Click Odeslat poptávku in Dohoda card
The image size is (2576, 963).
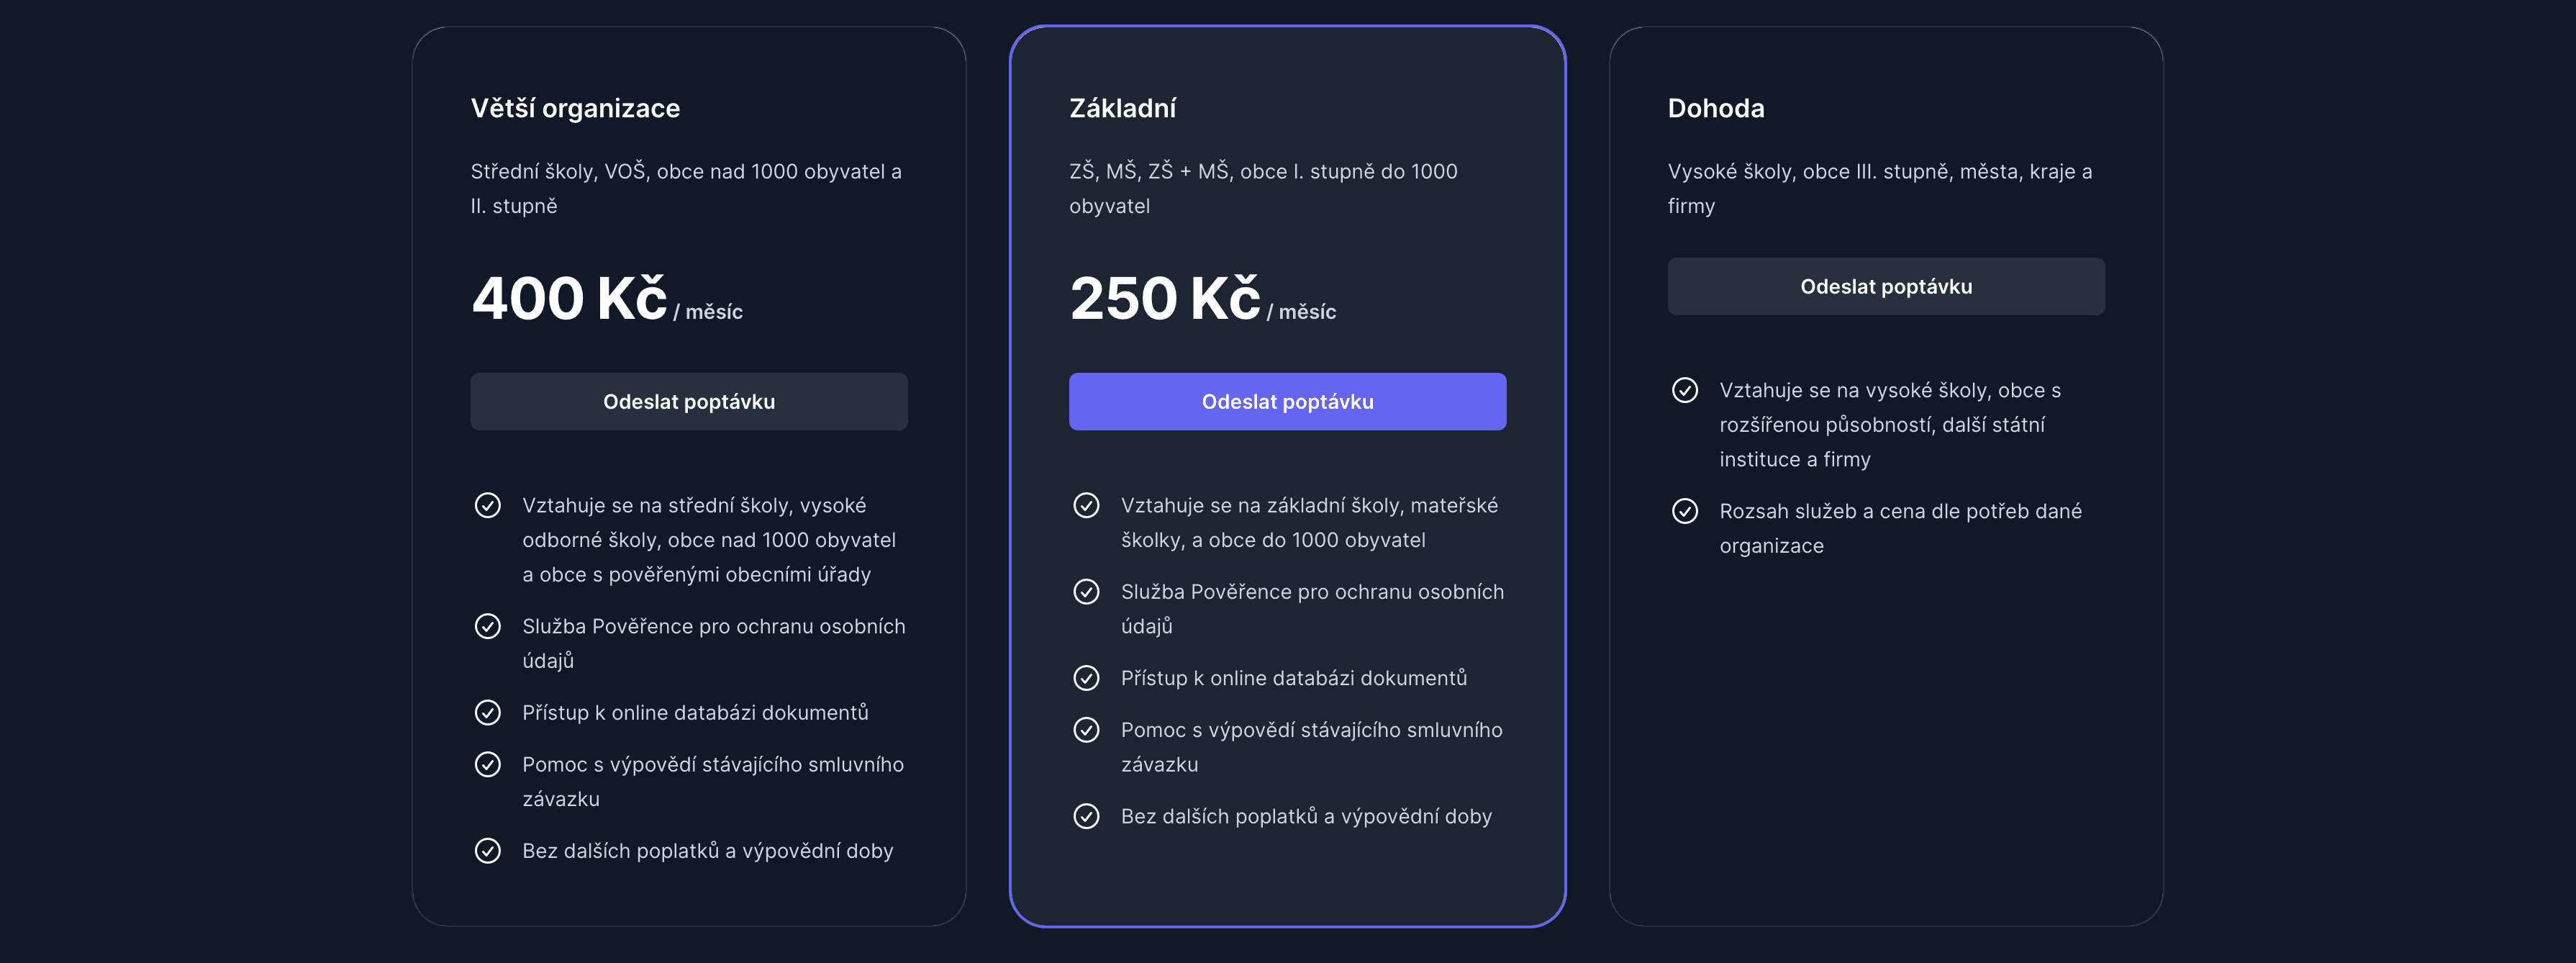(1885, 287)
